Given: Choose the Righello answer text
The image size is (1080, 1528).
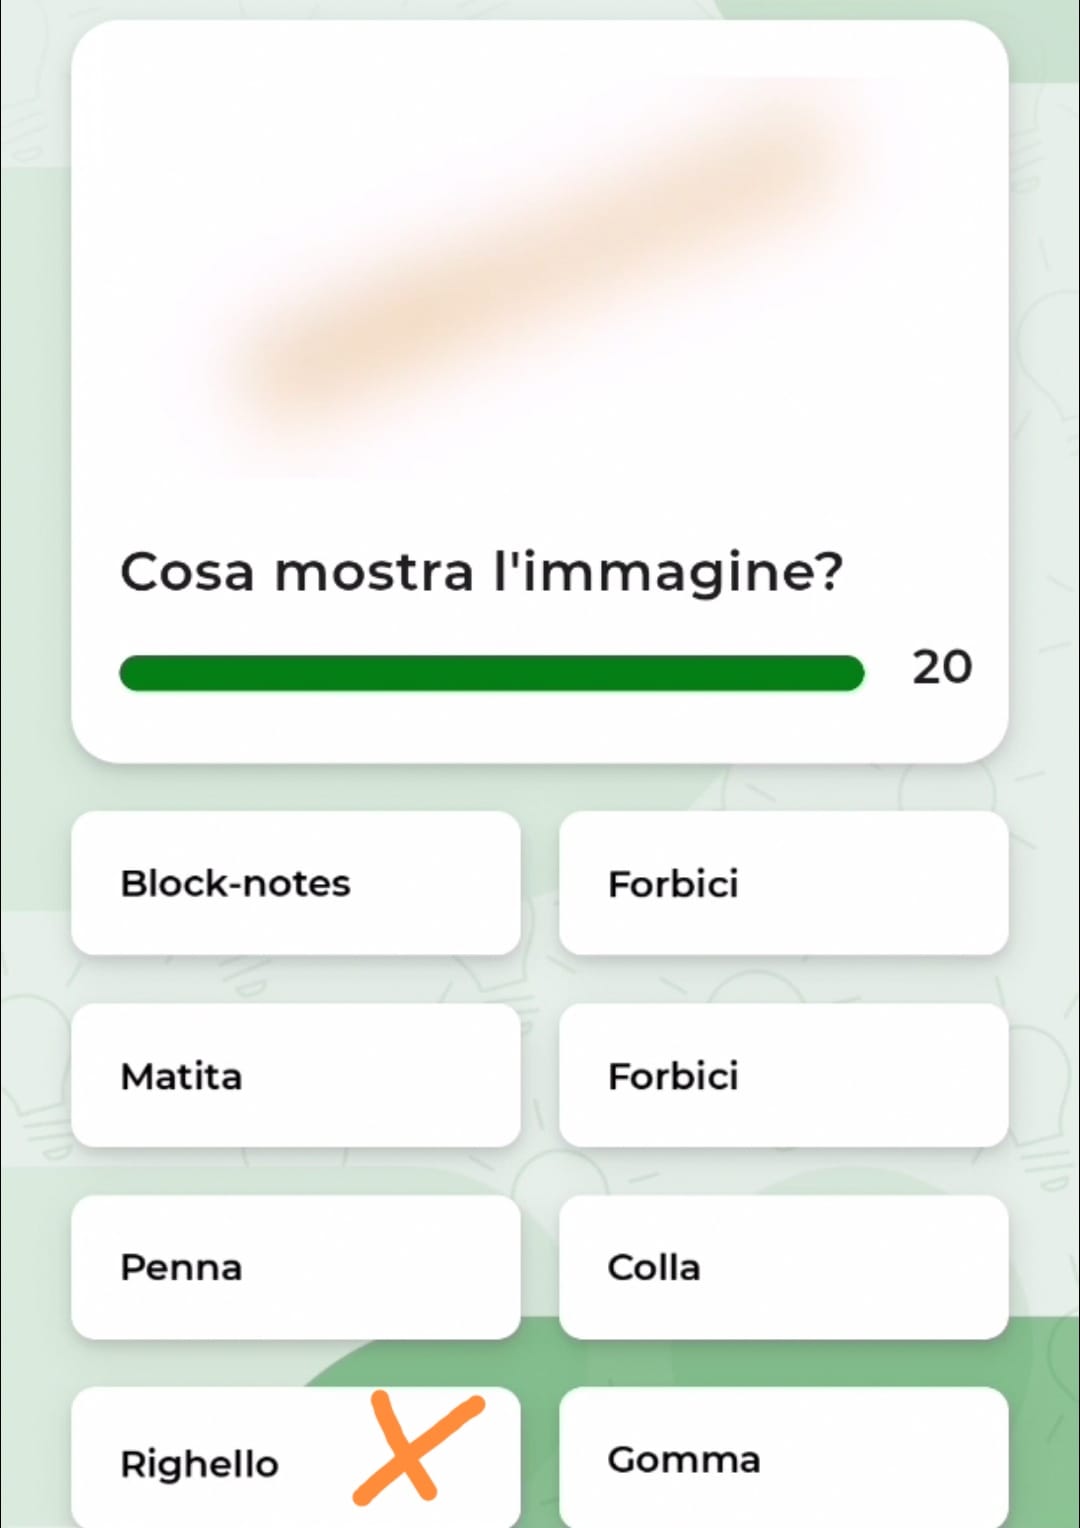Looking at the screenshot, I should tap(199, 1463).
